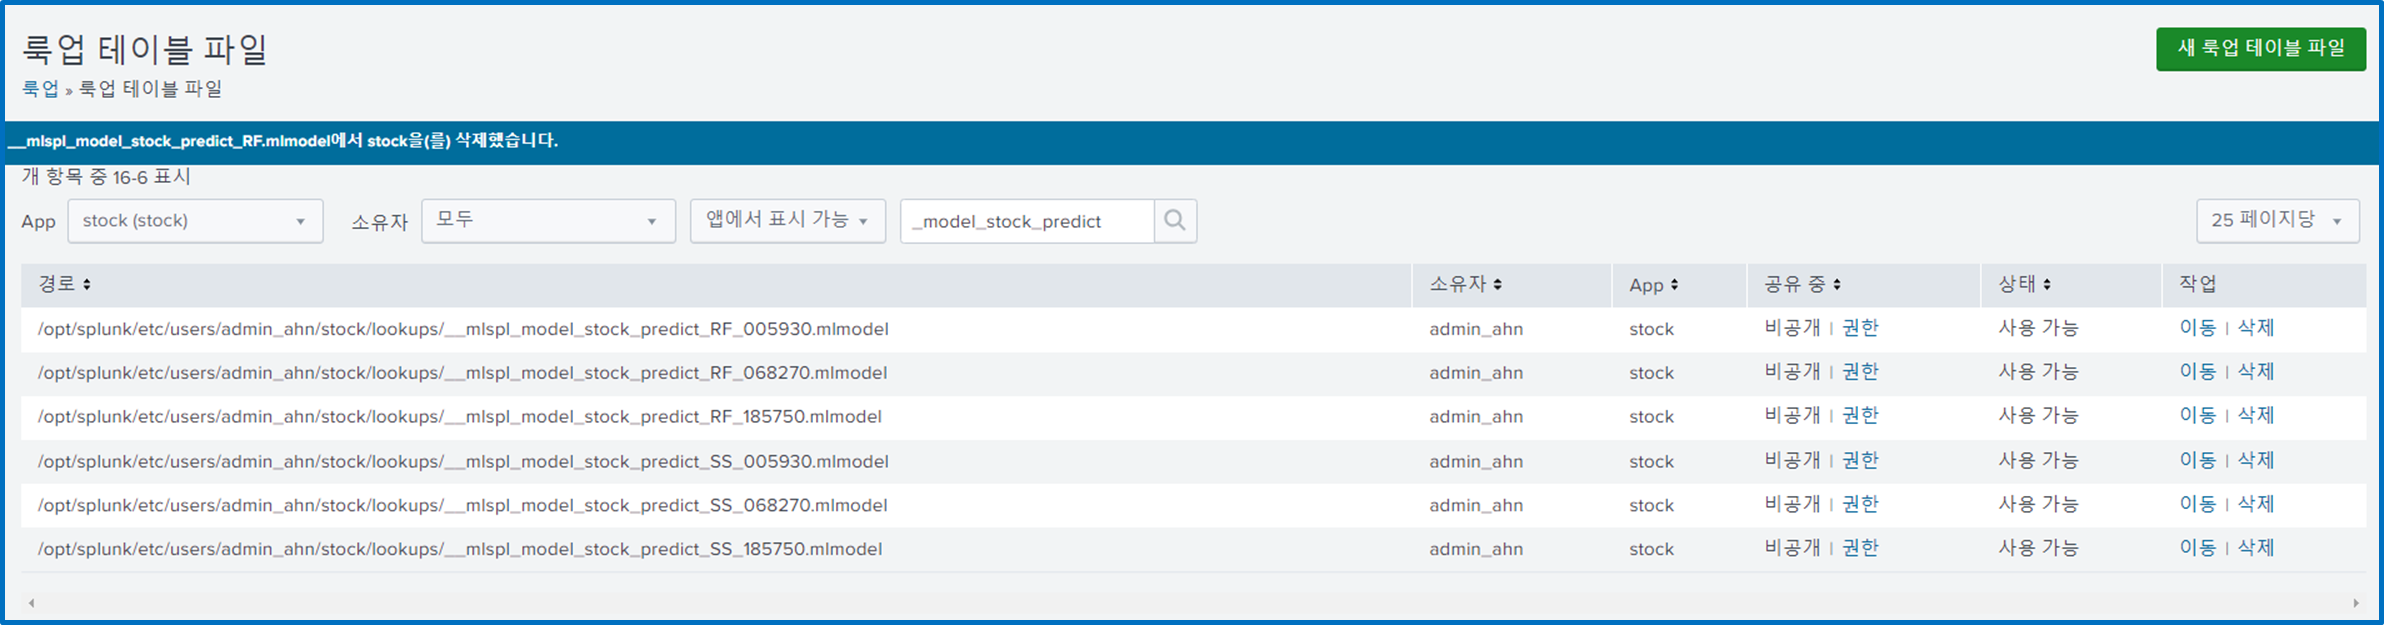Select path ending predict_RF_185750.mlmodel
This screenshot has width=2384, height=625.
tap(460, 417)
